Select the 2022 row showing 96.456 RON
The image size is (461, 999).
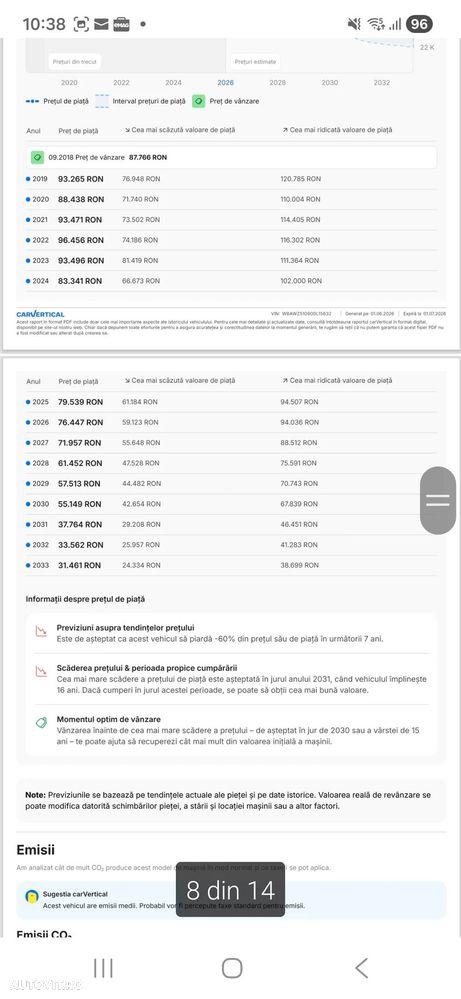(x=231, y=240)
